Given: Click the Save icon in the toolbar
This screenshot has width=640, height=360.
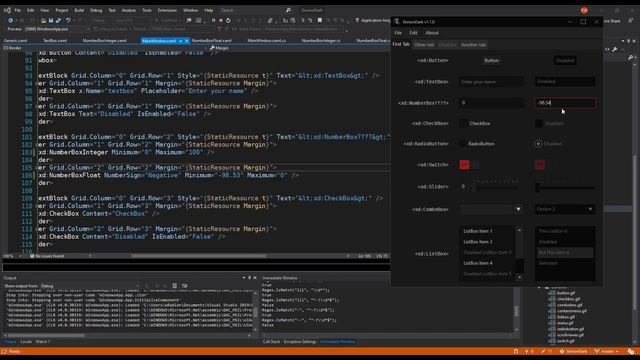Looking at the screenshot, I should pos(51,20).
